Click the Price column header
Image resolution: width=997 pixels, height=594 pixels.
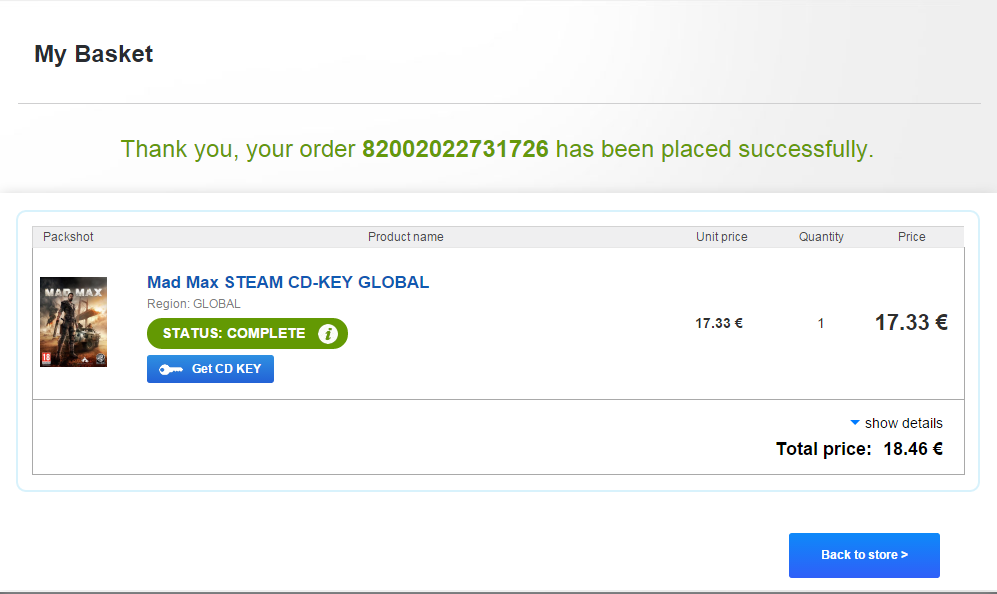(911, 237)
